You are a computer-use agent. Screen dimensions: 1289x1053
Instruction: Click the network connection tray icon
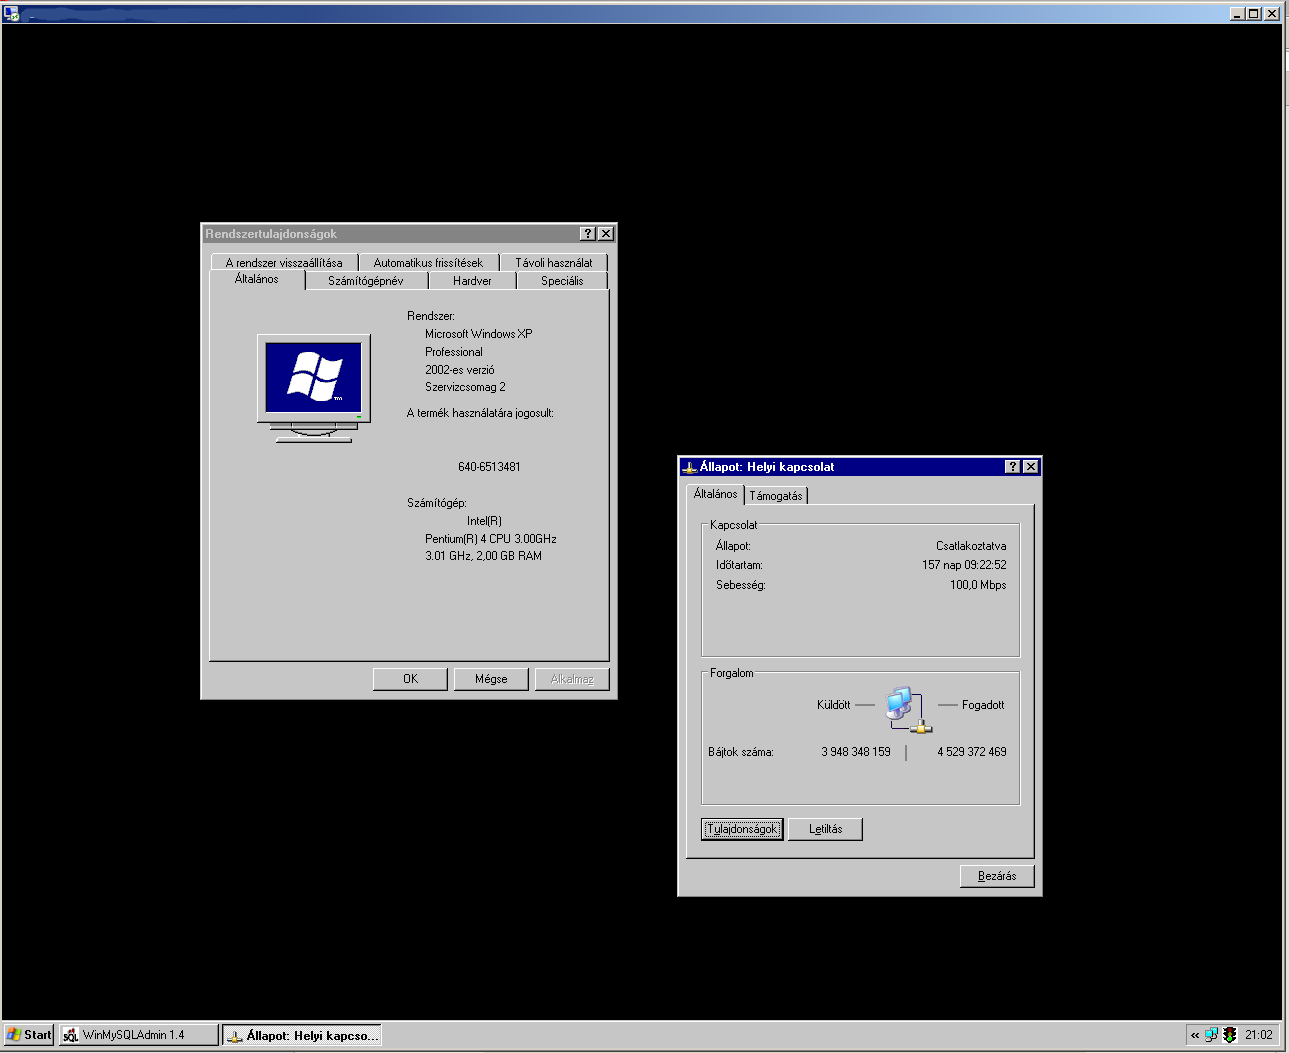[1211, 1035]
